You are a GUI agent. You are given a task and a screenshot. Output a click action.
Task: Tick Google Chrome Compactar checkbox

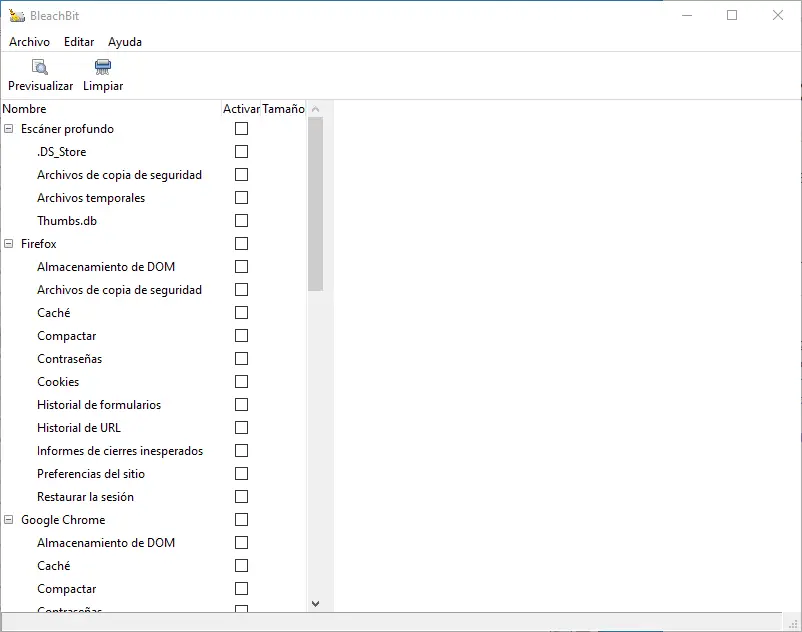[241, 589]
